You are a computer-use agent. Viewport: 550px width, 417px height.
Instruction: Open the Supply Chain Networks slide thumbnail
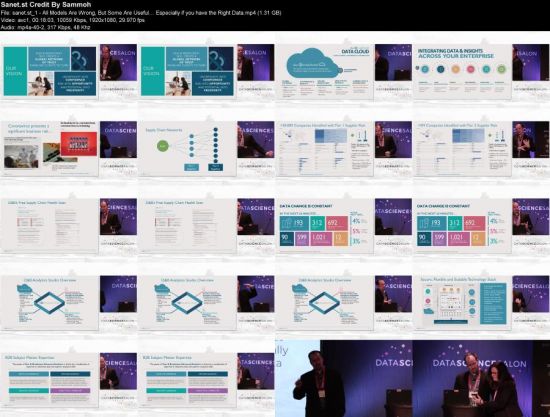click(x=207, y=149)
